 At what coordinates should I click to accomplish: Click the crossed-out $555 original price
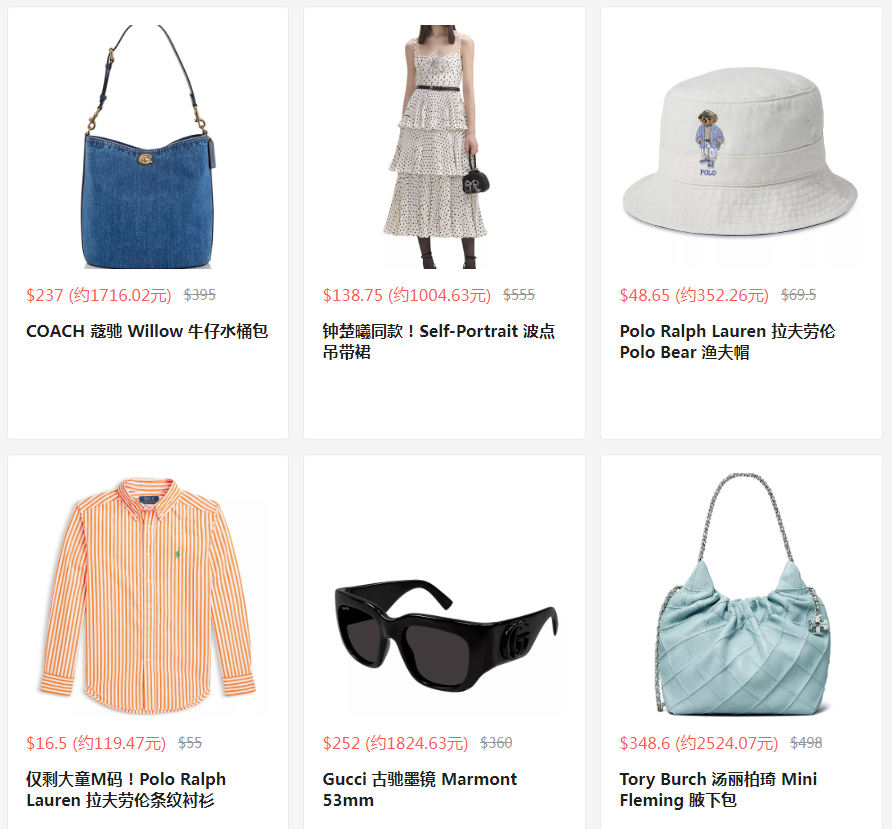[x=519, y=295]
